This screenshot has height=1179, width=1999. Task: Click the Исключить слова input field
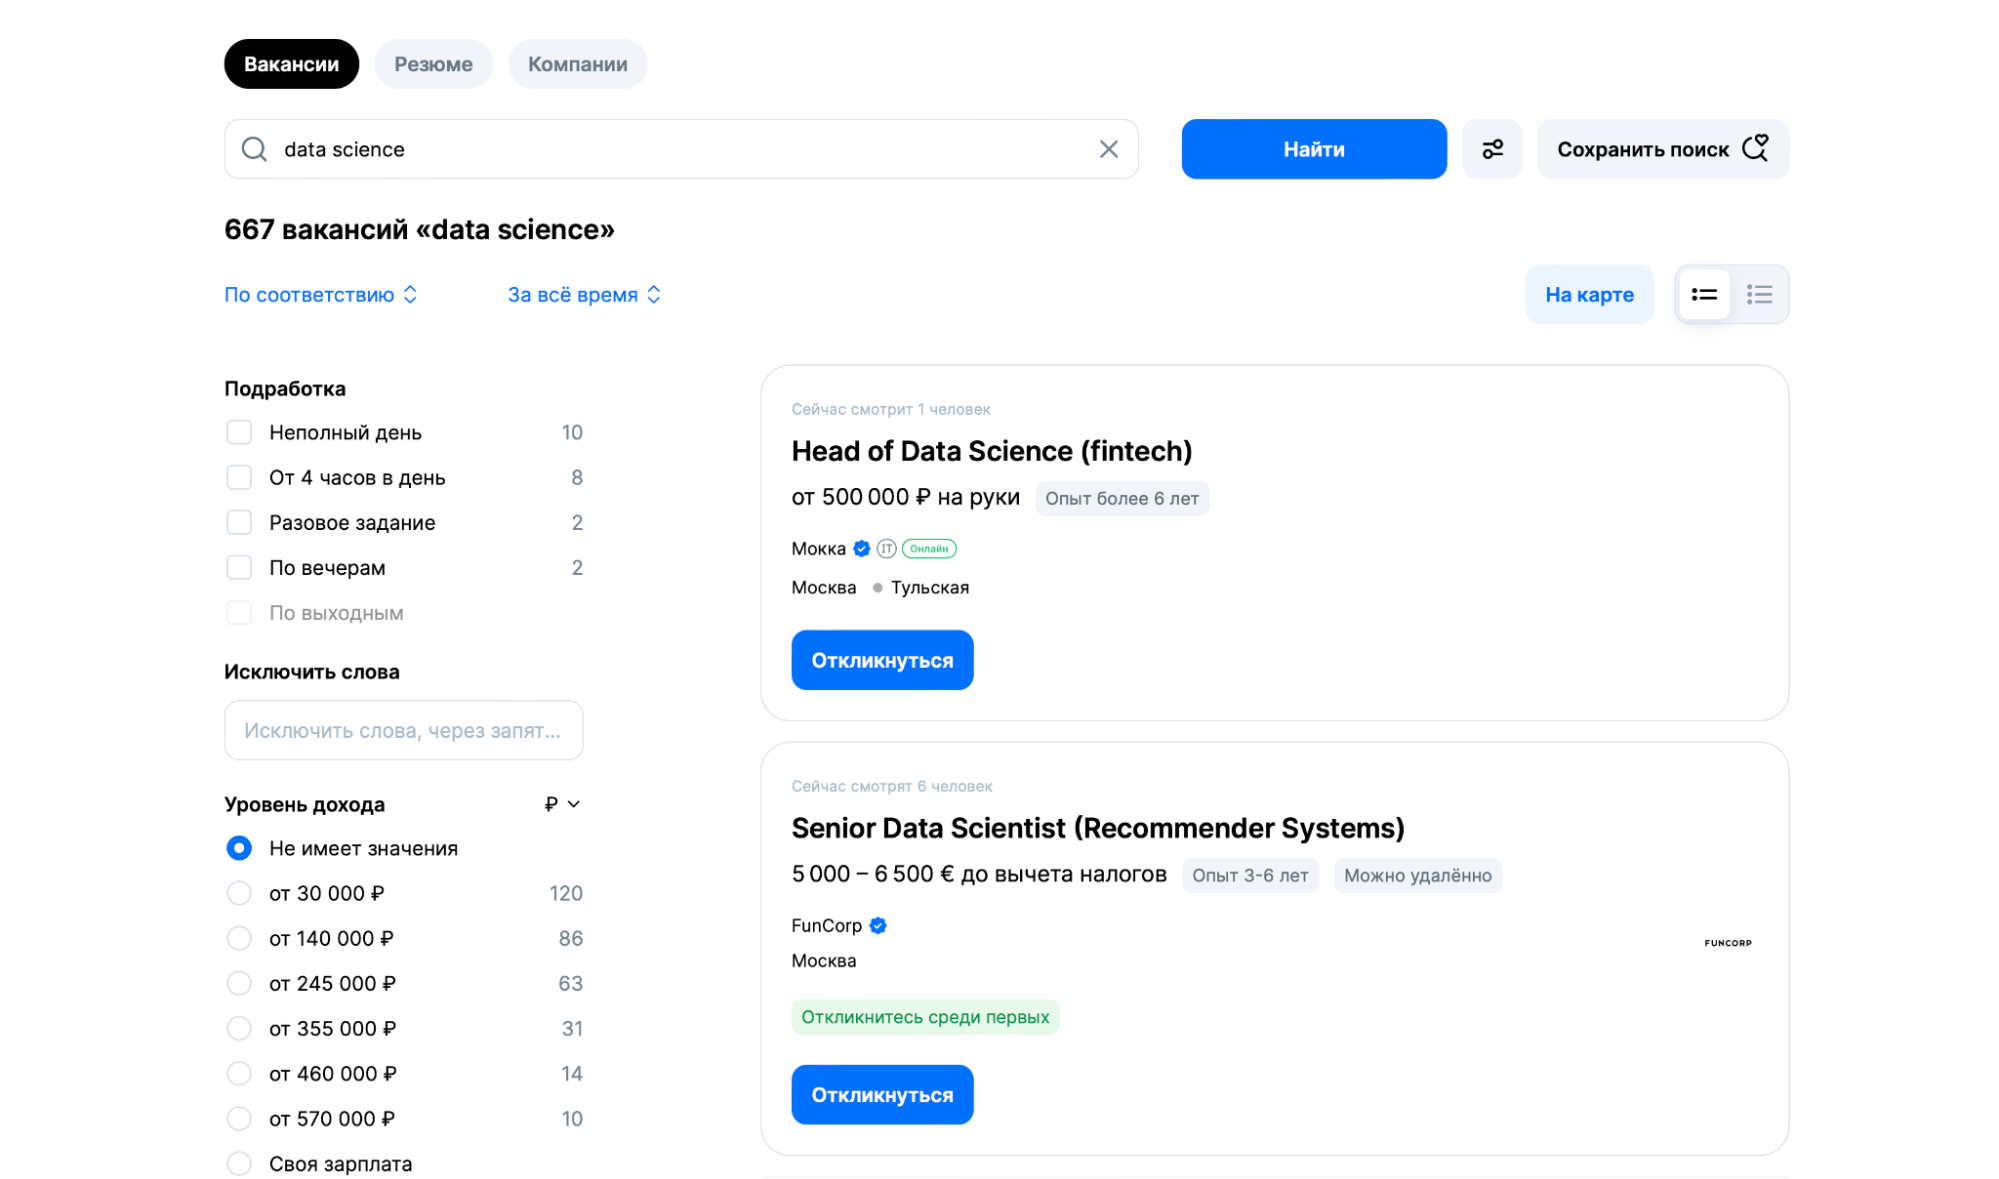tap(403, 730)
